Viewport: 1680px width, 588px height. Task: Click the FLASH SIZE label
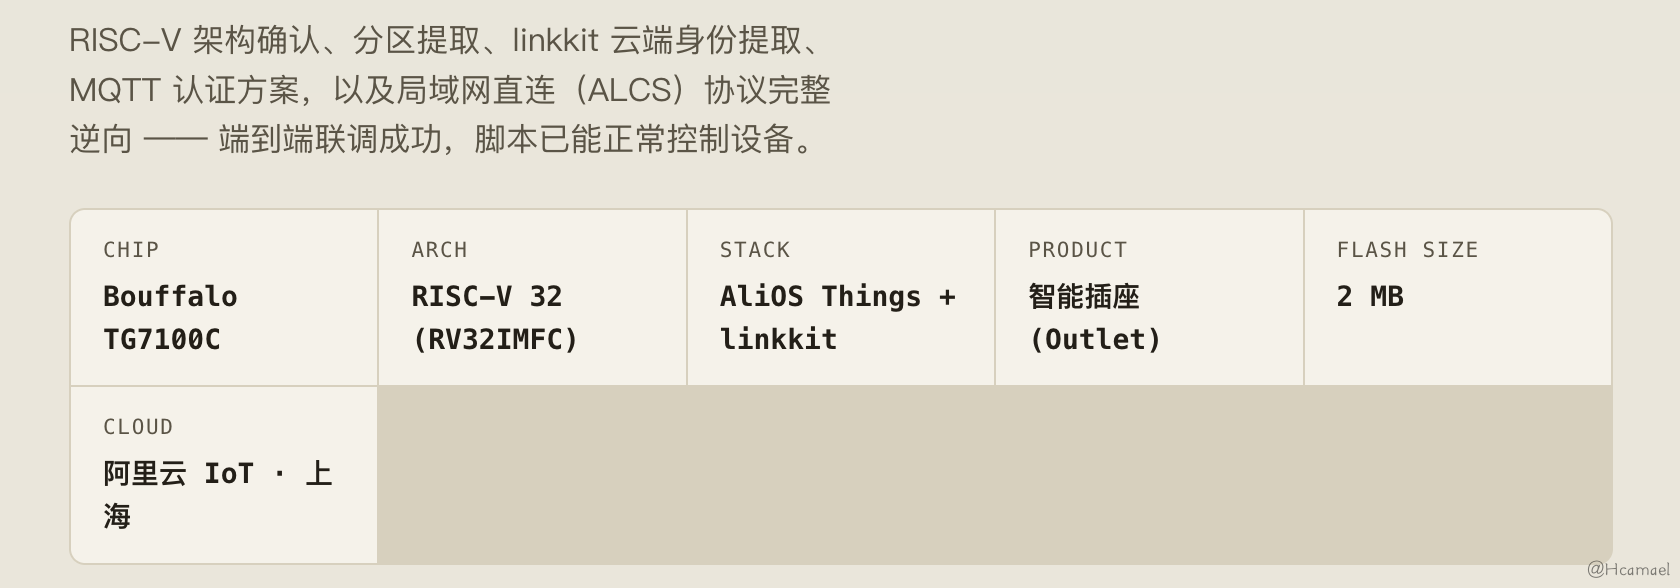pyautogui.click(x=1407, y=250)
